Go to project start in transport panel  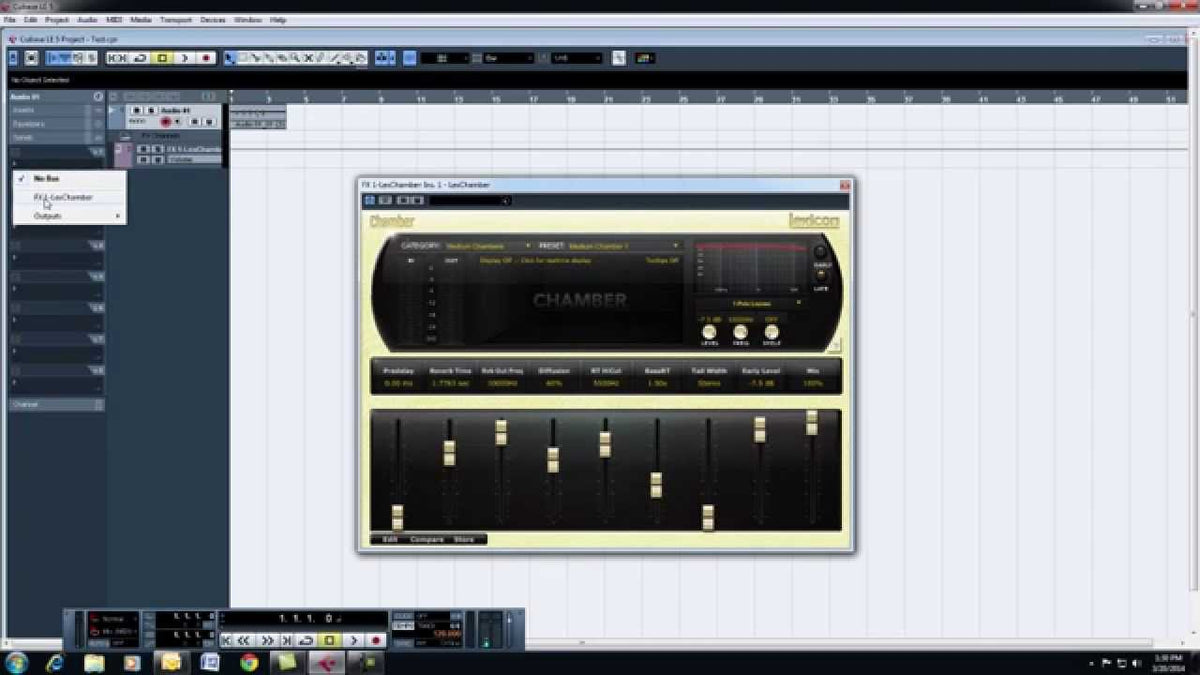point(227,640)
